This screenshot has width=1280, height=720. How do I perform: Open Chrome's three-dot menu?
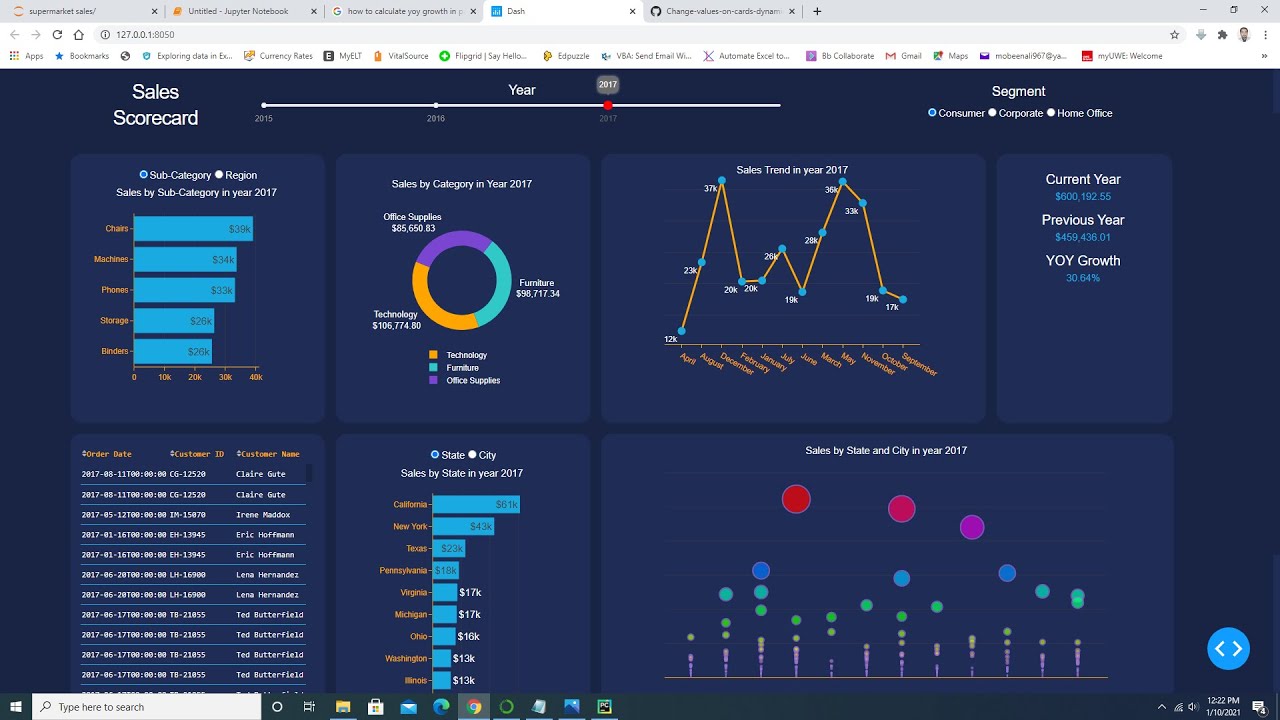(1264, 33)
